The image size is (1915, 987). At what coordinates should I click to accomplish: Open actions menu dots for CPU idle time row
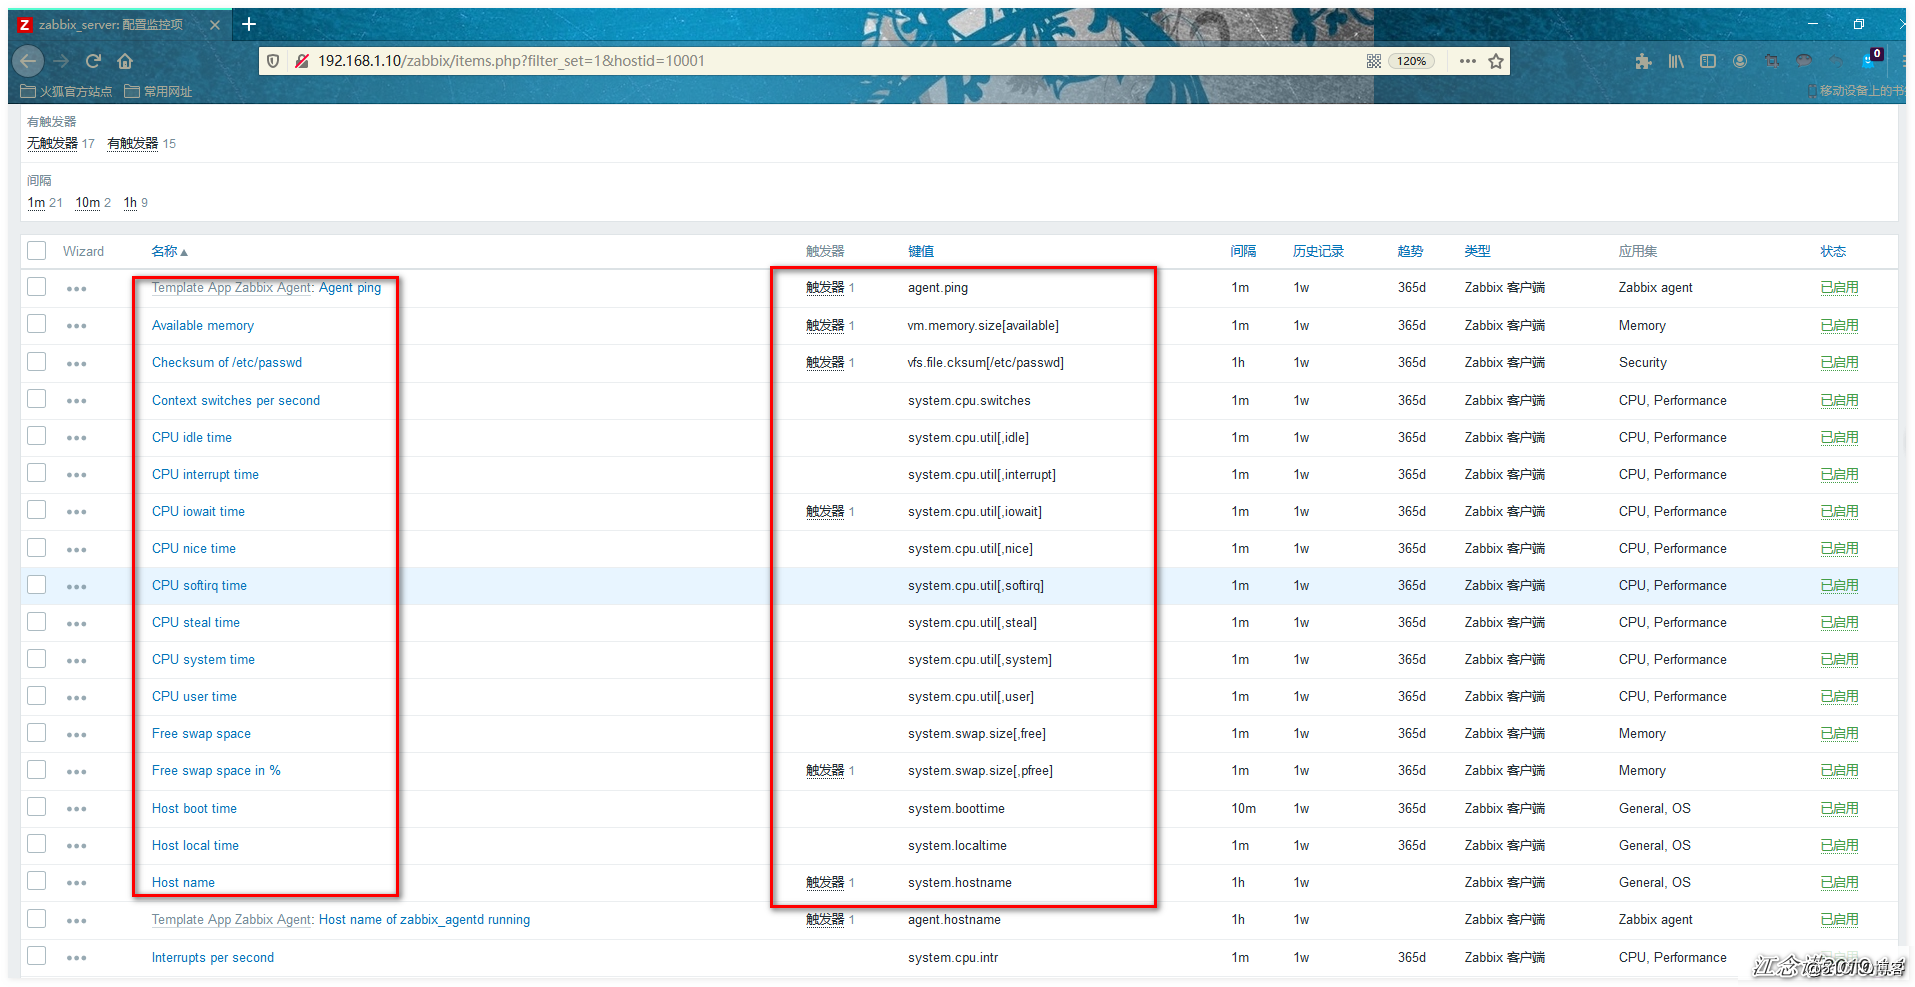pyautogui.click(x=77, y=438)
